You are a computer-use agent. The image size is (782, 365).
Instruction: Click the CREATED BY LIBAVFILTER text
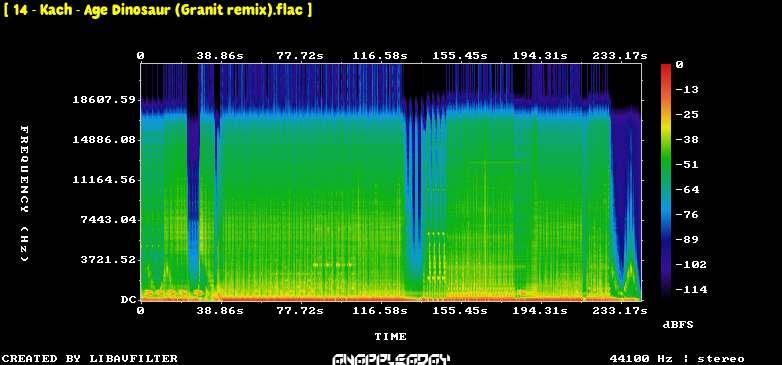click(x=90, y=359)
